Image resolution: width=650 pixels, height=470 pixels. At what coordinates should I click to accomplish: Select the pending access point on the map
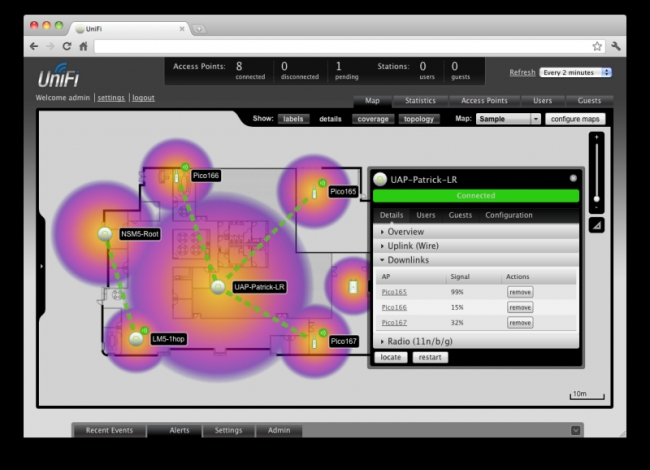tap(353, 287)
